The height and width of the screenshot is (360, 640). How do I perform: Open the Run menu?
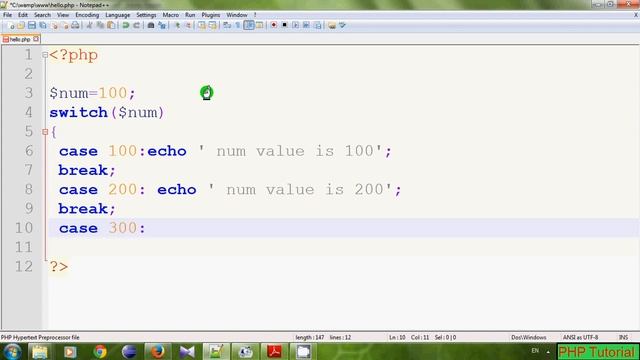point(190,15)
